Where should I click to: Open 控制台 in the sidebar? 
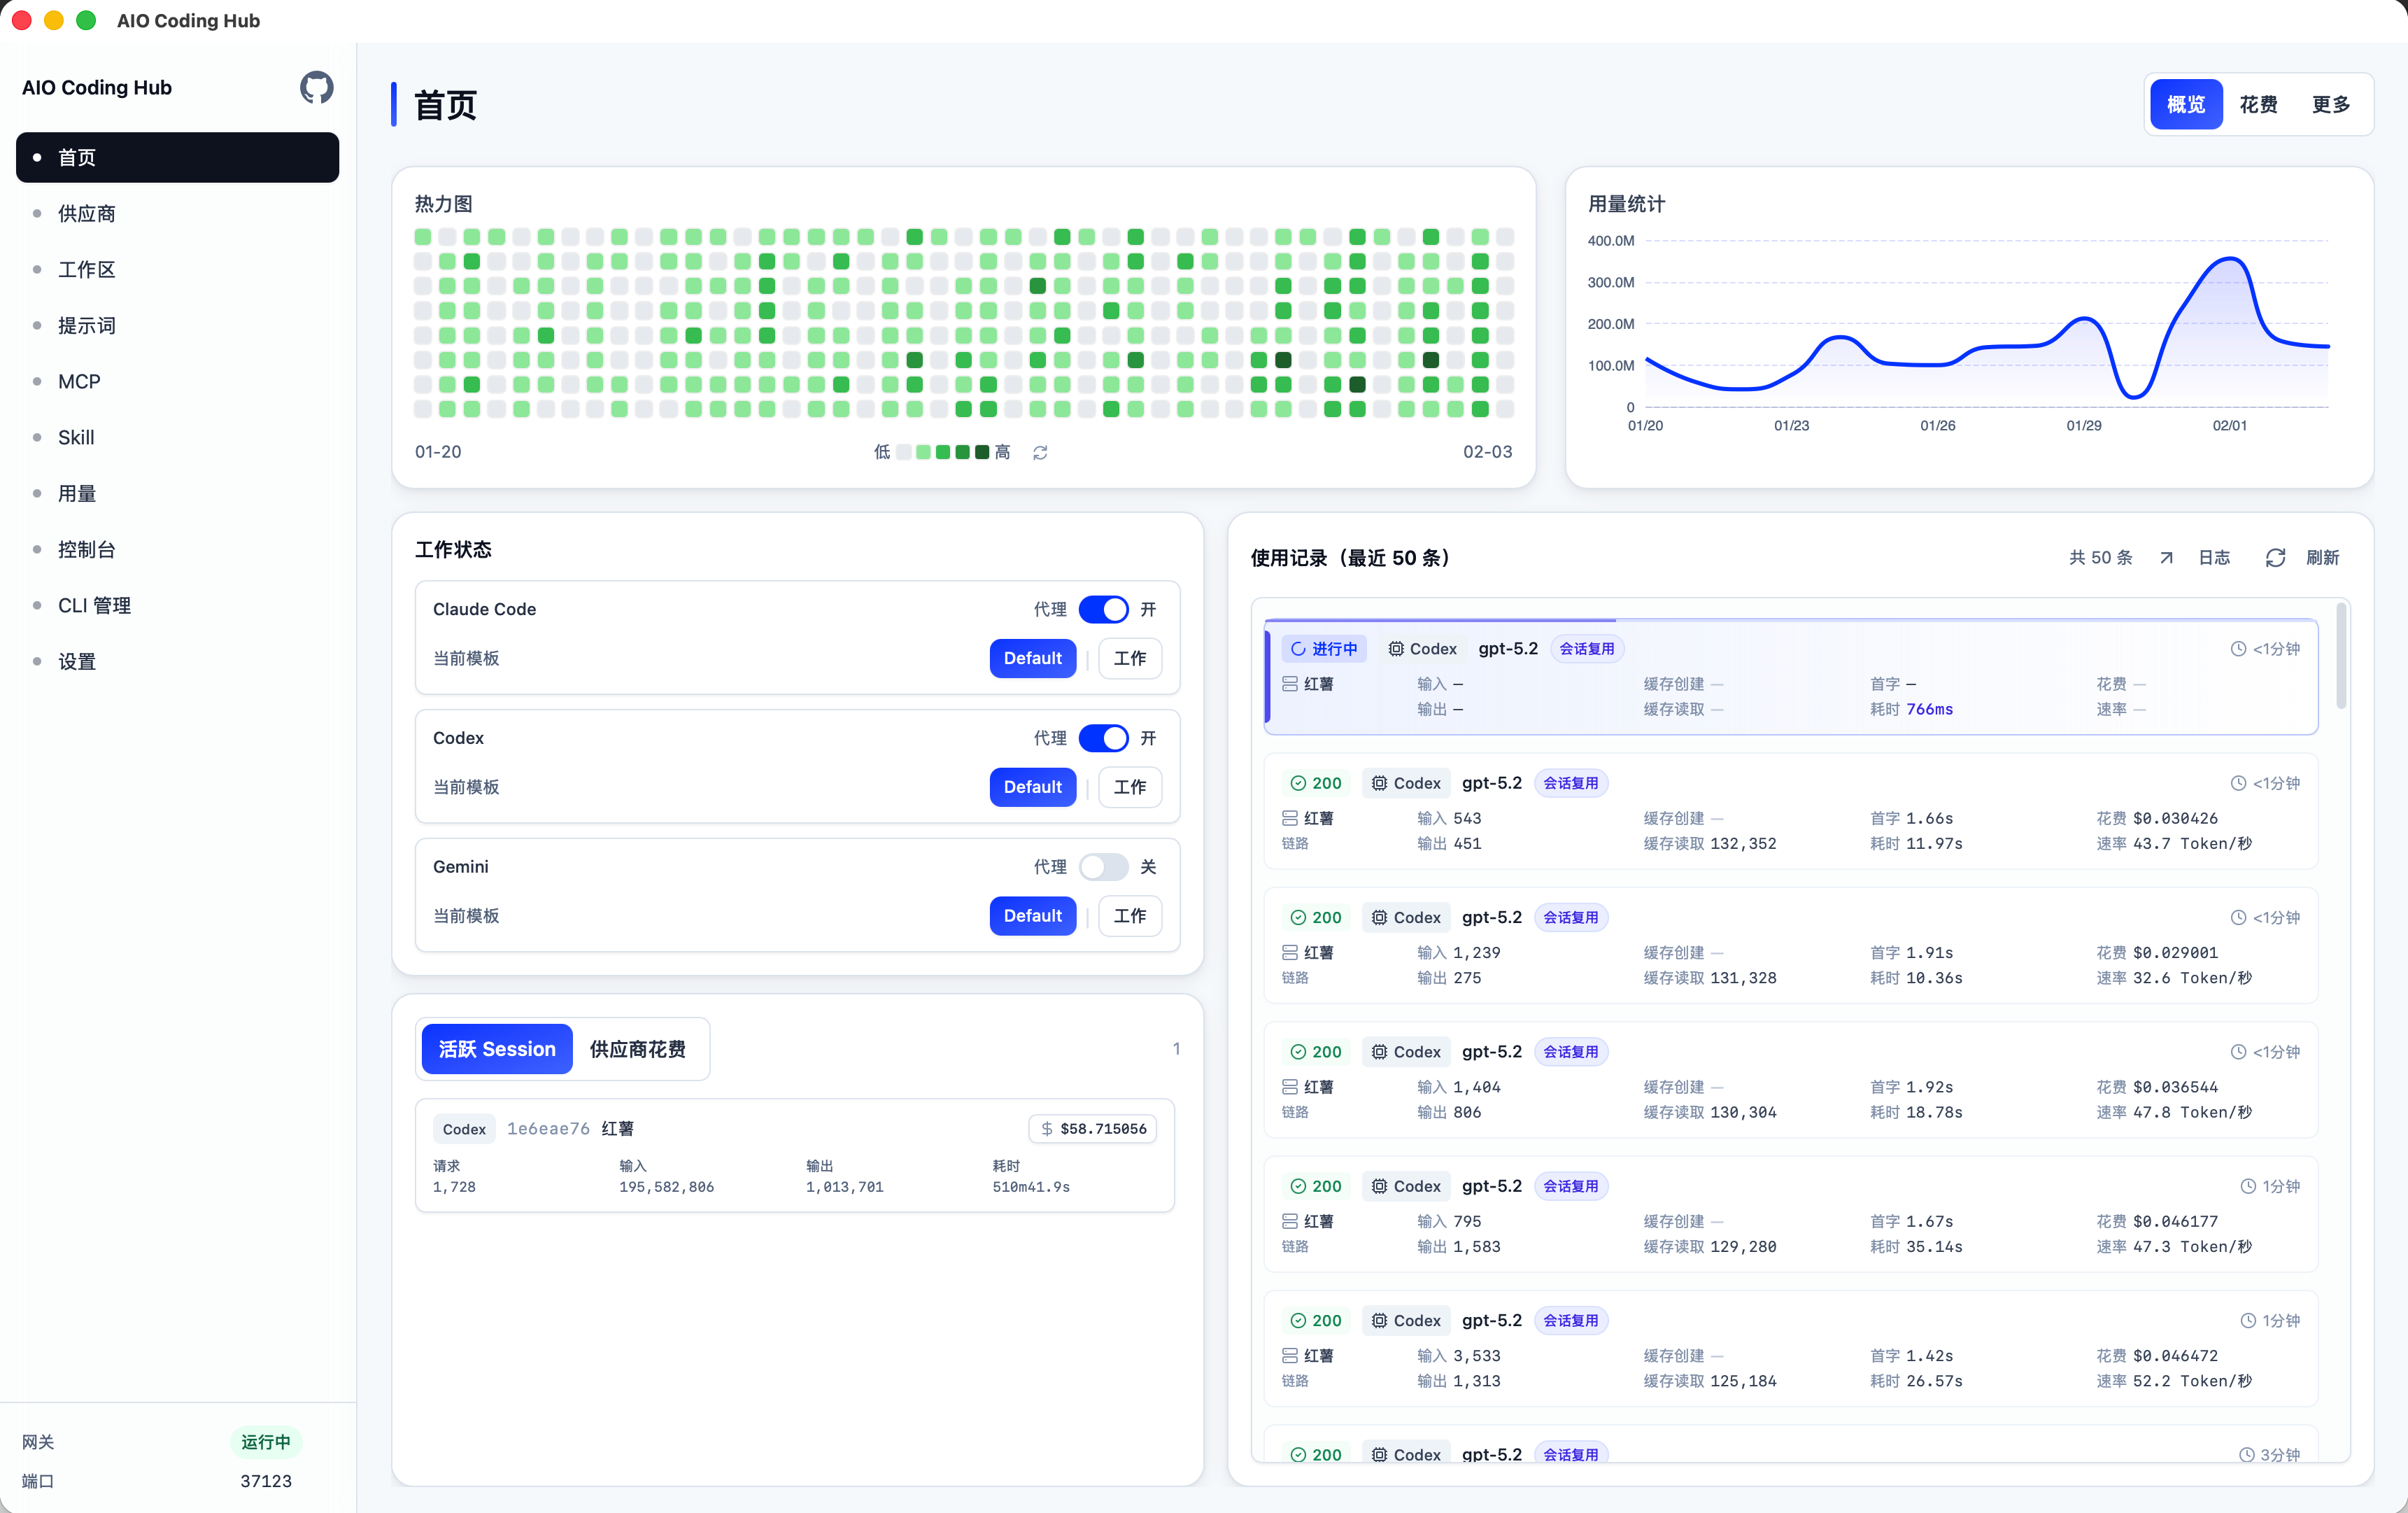click(x=177, y=549)
